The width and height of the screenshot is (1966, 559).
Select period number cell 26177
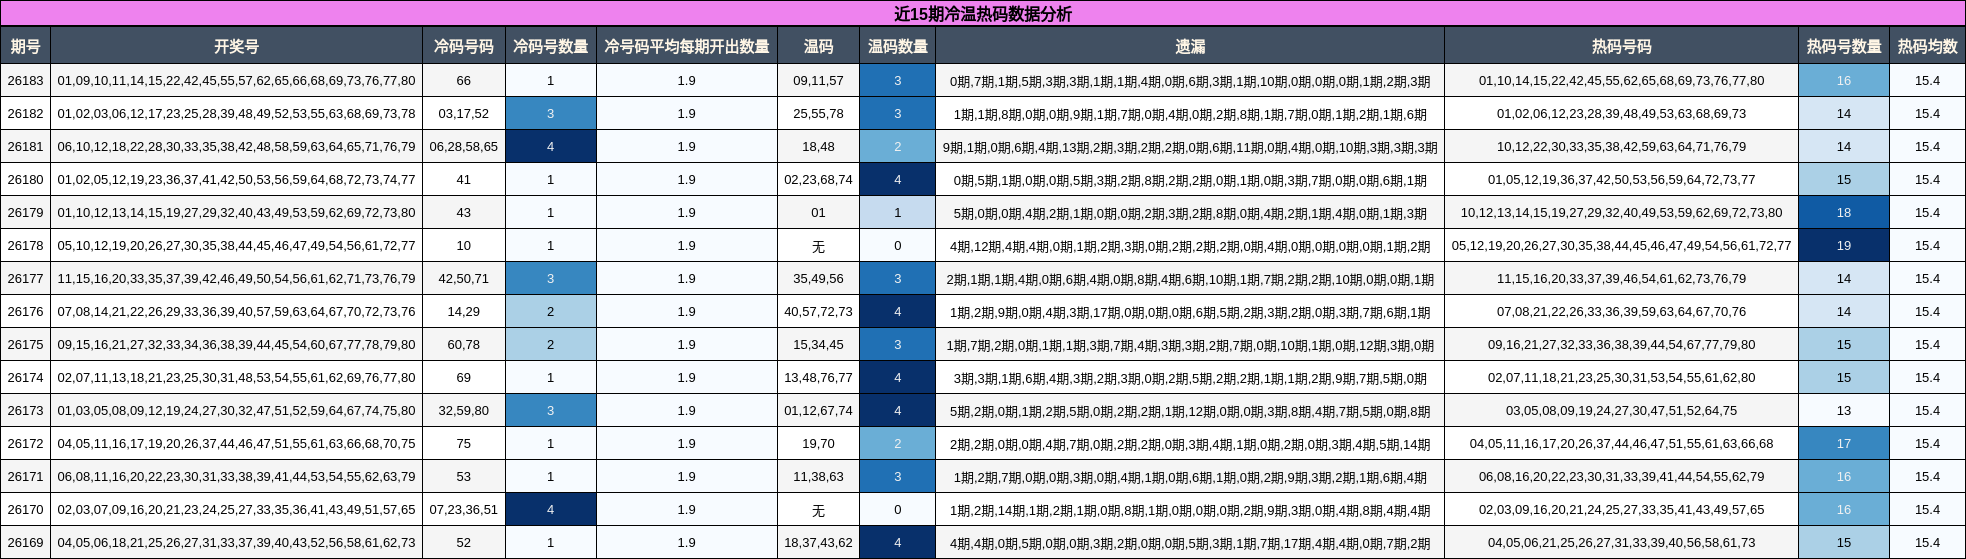click(x=25, y=279)
